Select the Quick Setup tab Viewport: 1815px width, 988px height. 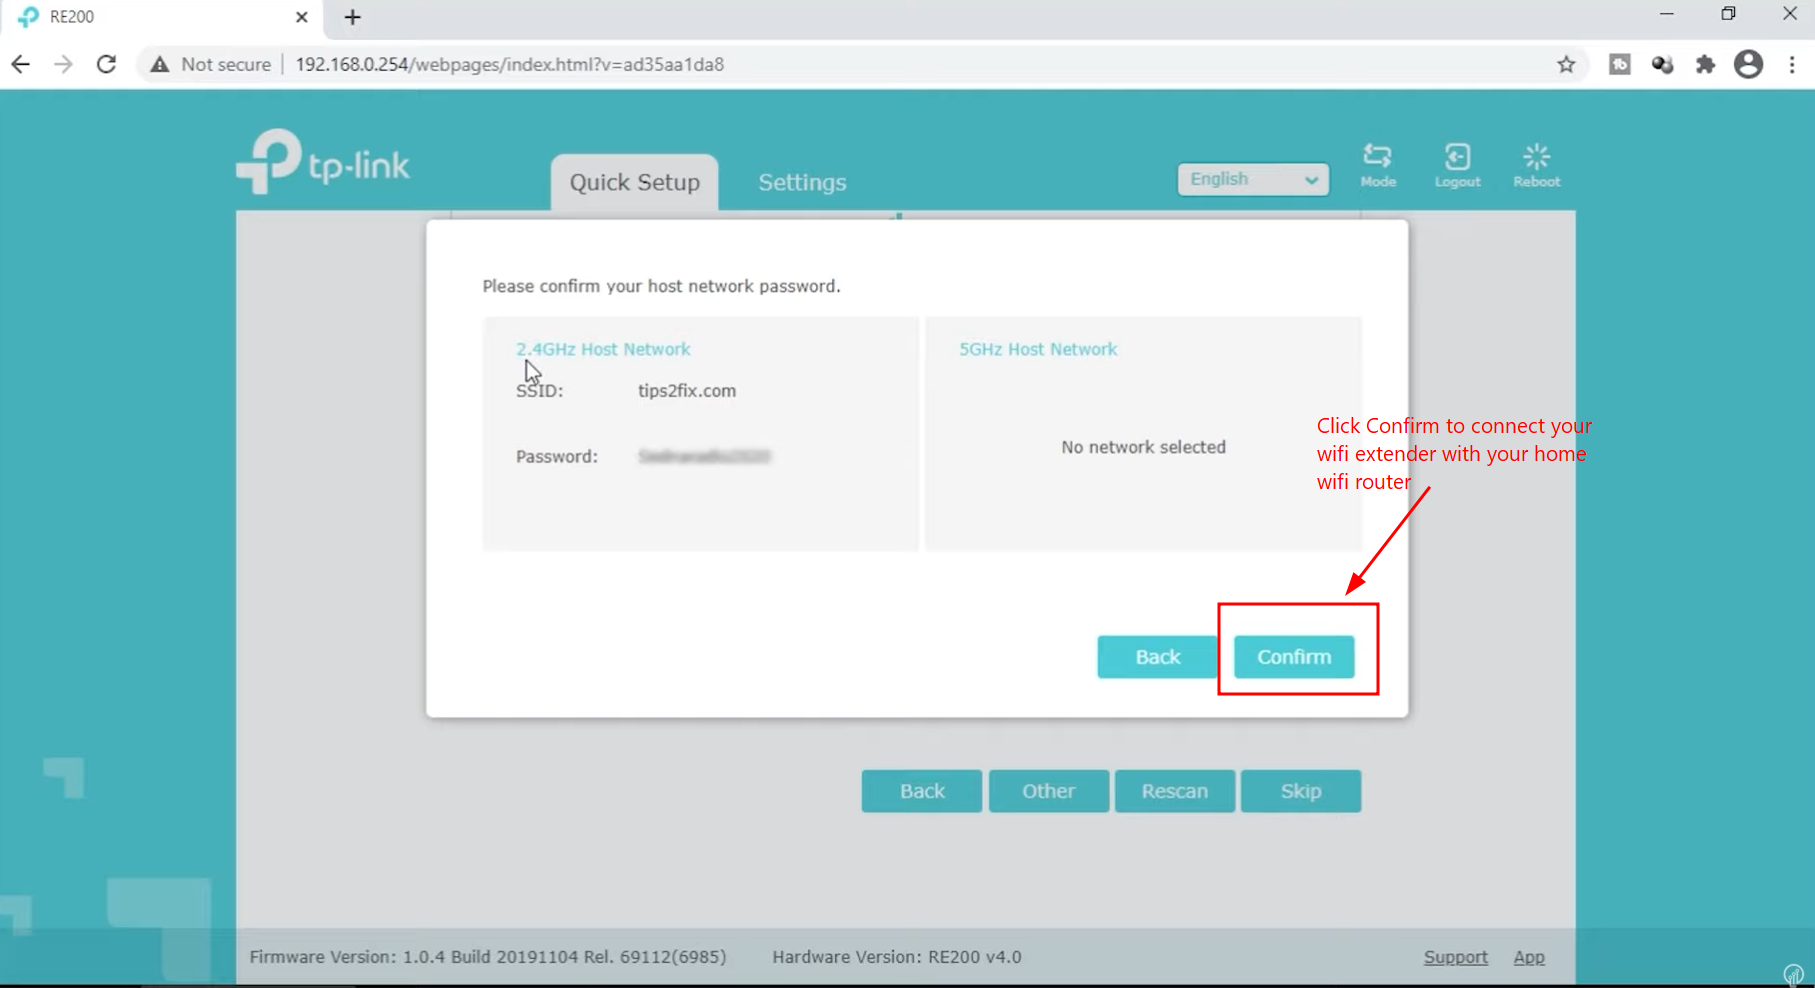[x=634, y=183]
